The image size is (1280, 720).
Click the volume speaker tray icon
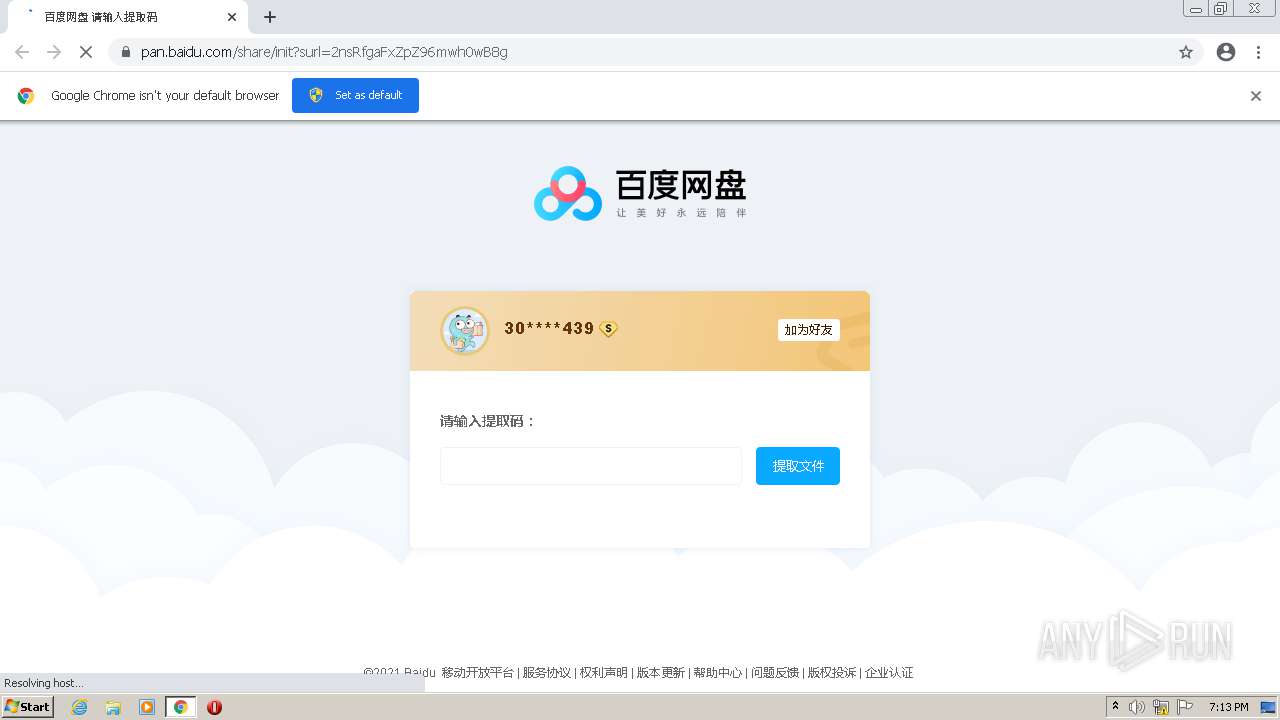point(1137,707)
